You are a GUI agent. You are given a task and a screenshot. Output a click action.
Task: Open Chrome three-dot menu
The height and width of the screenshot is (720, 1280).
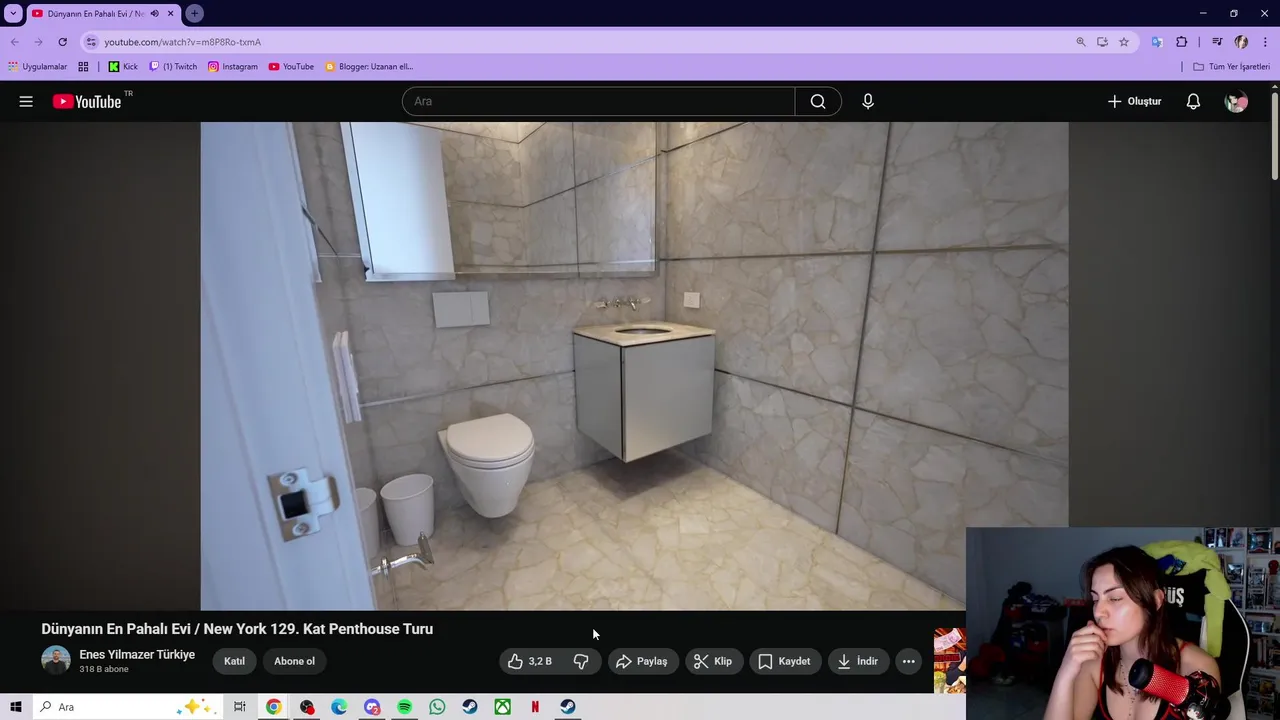click(1265, 42)
